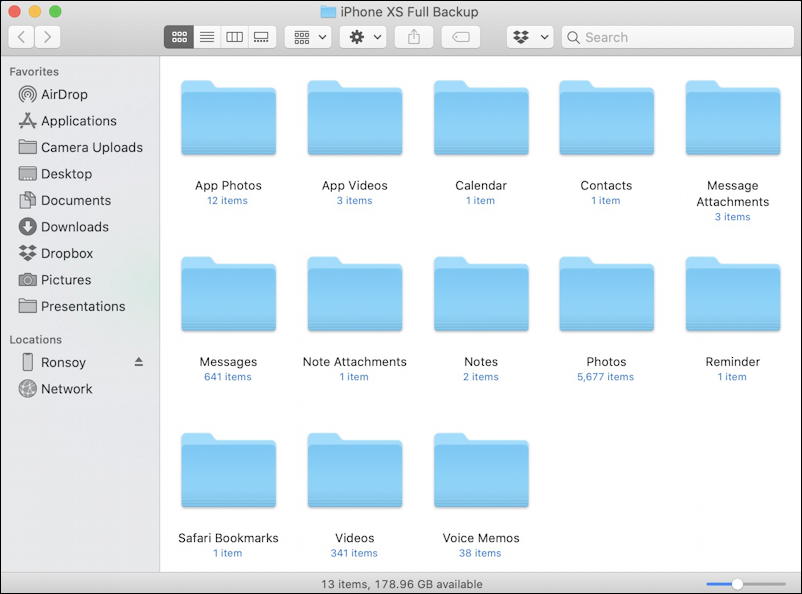Screen dimensions: 802x594
Task: Go forward with the right chevron
Action: point(47,37)
